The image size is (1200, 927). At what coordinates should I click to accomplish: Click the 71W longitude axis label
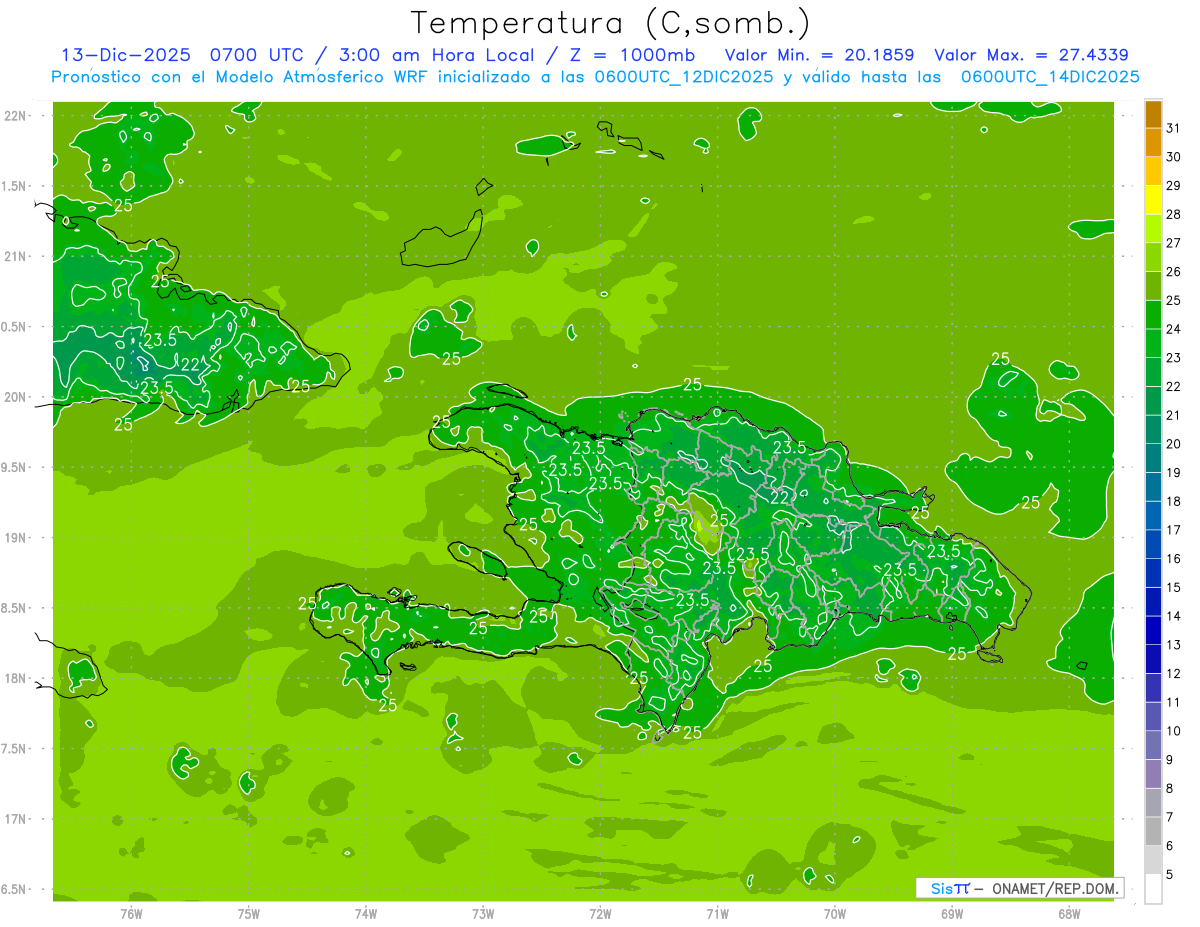pos(717,914)
